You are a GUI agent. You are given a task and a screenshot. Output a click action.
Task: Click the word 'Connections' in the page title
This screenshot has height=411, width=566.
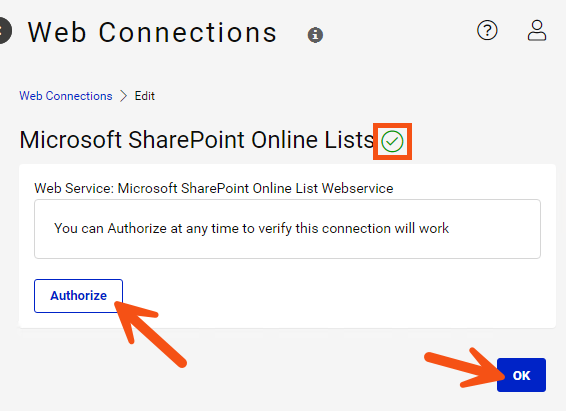[188, 32]
